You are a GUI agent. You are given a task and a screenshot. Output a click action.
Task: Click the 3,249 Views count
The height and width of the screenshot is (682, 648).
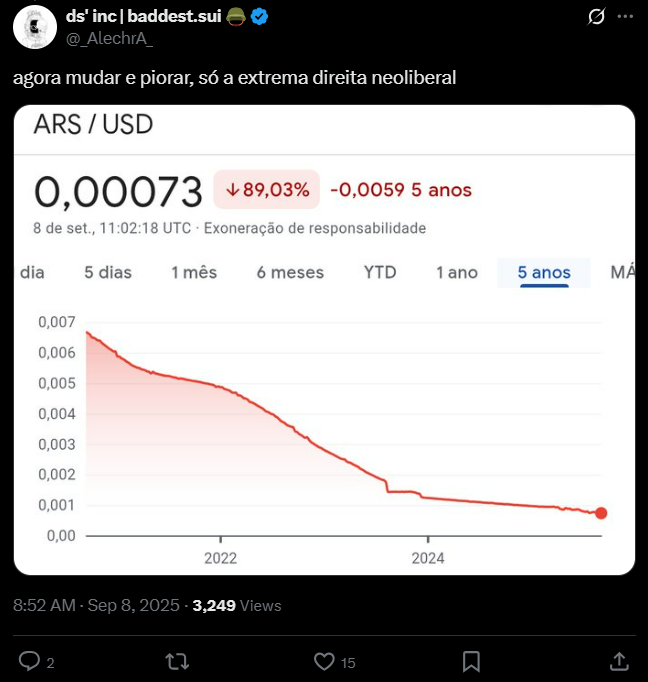click(237, 605)
